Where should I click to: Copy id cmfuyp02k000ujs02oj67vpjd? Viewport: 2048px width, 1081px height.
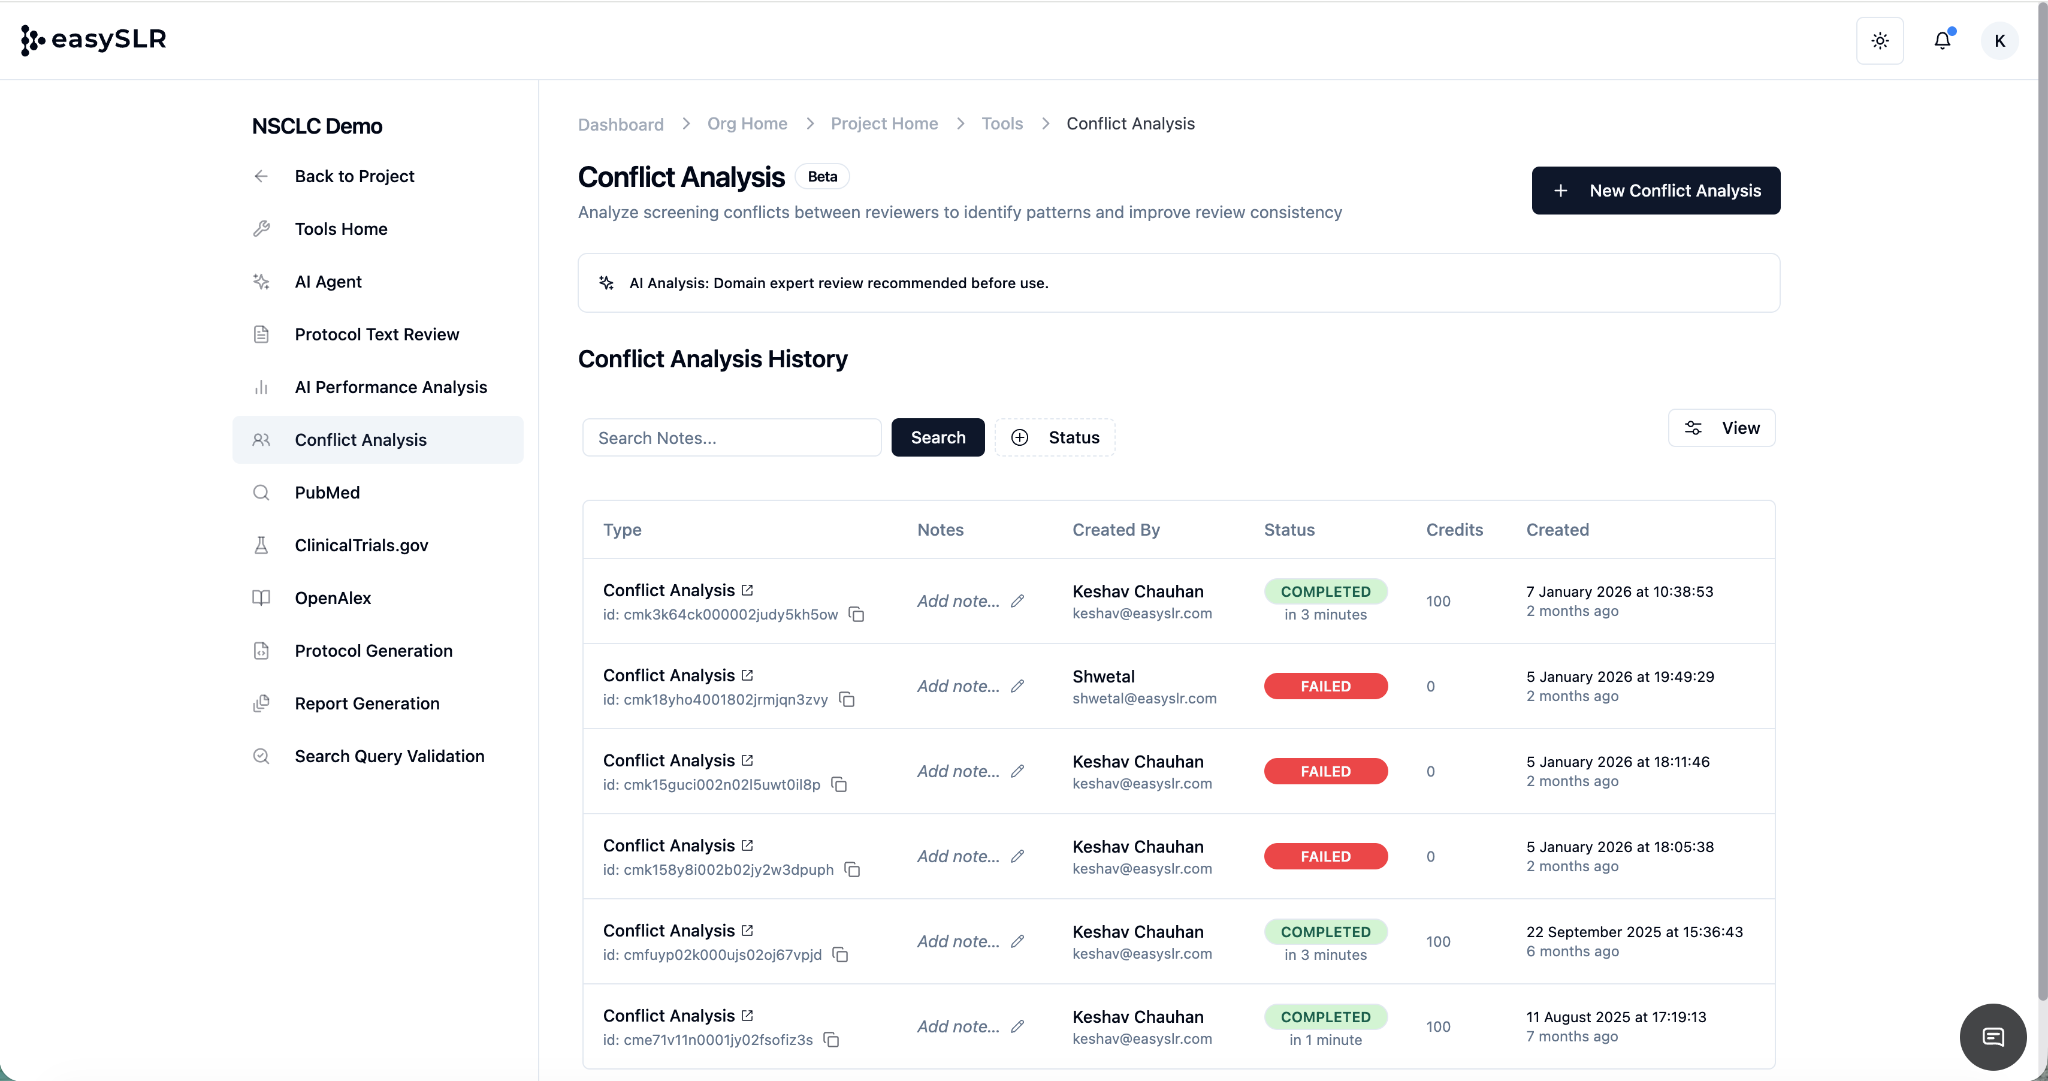(x=840, y=955)
